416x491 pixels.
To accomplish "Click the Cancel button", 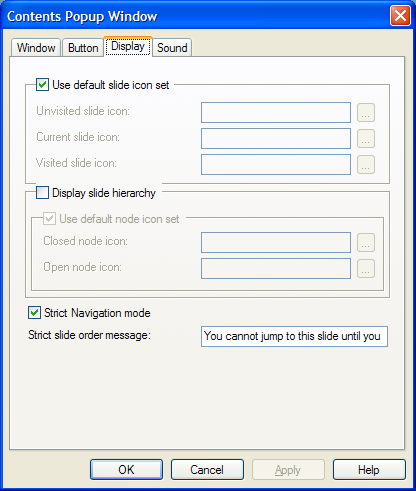I will click(x=207, y=470).
